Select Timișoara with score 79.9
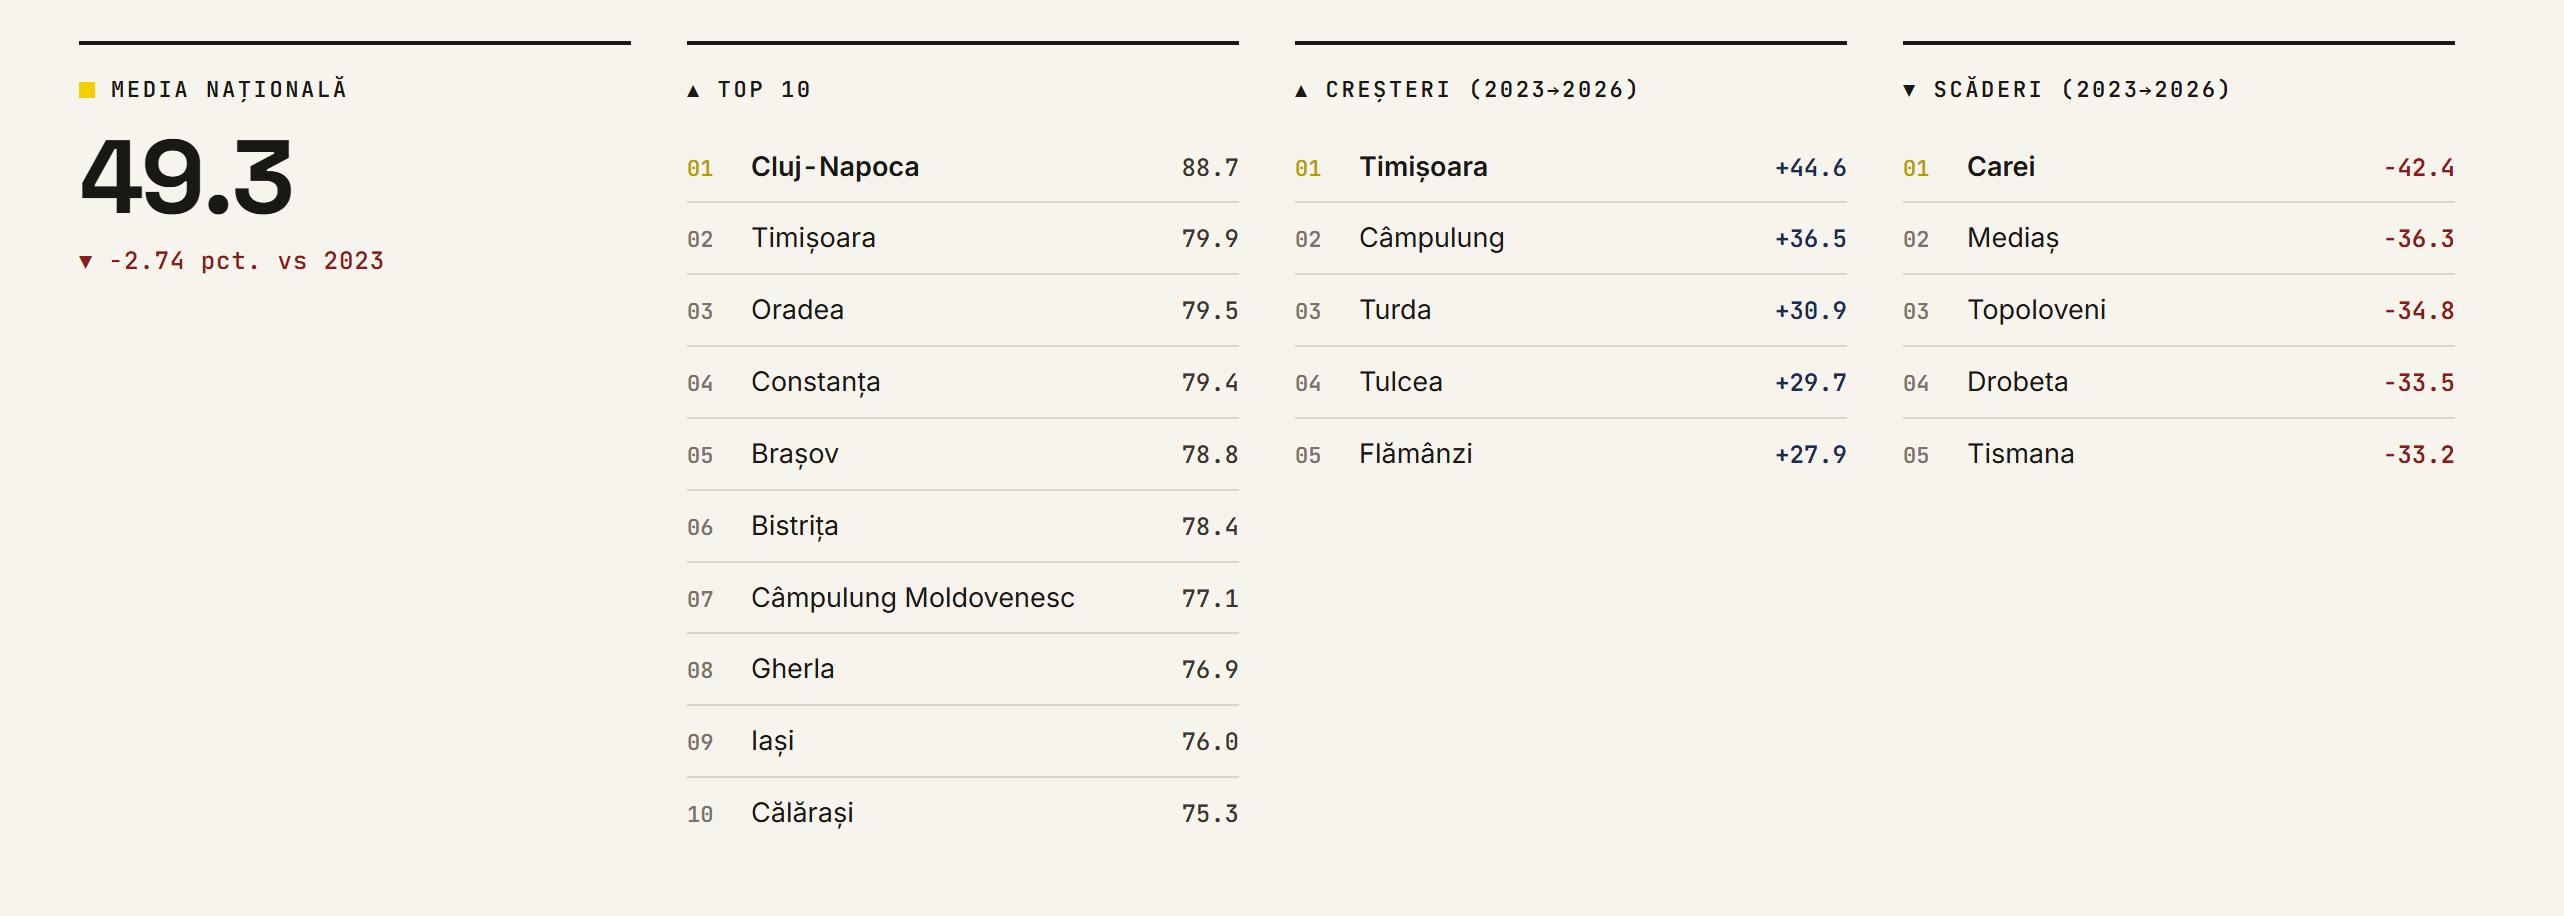 point(963,239)
